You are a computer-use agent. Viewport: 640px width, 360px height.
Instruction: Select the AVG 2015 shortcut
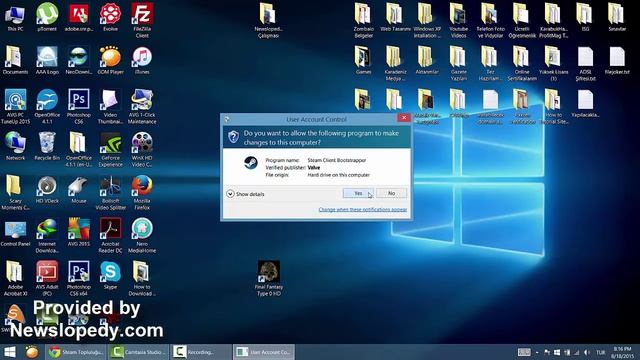click(79, 232)
